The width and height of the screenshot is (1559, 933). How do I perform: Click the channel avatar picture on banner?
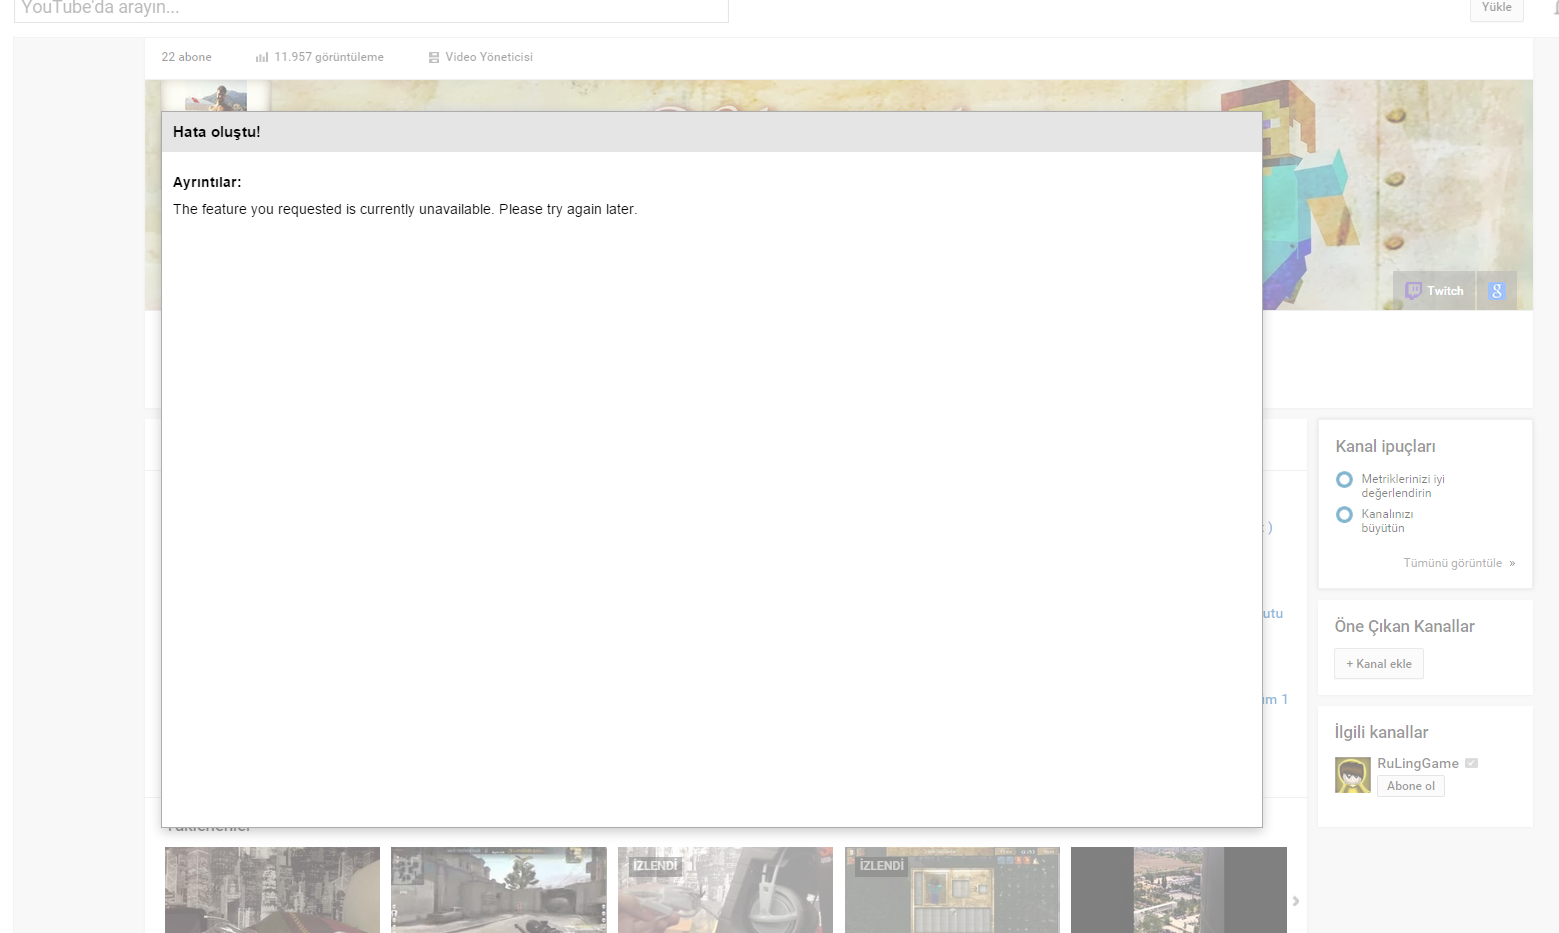tap(216, 97)
